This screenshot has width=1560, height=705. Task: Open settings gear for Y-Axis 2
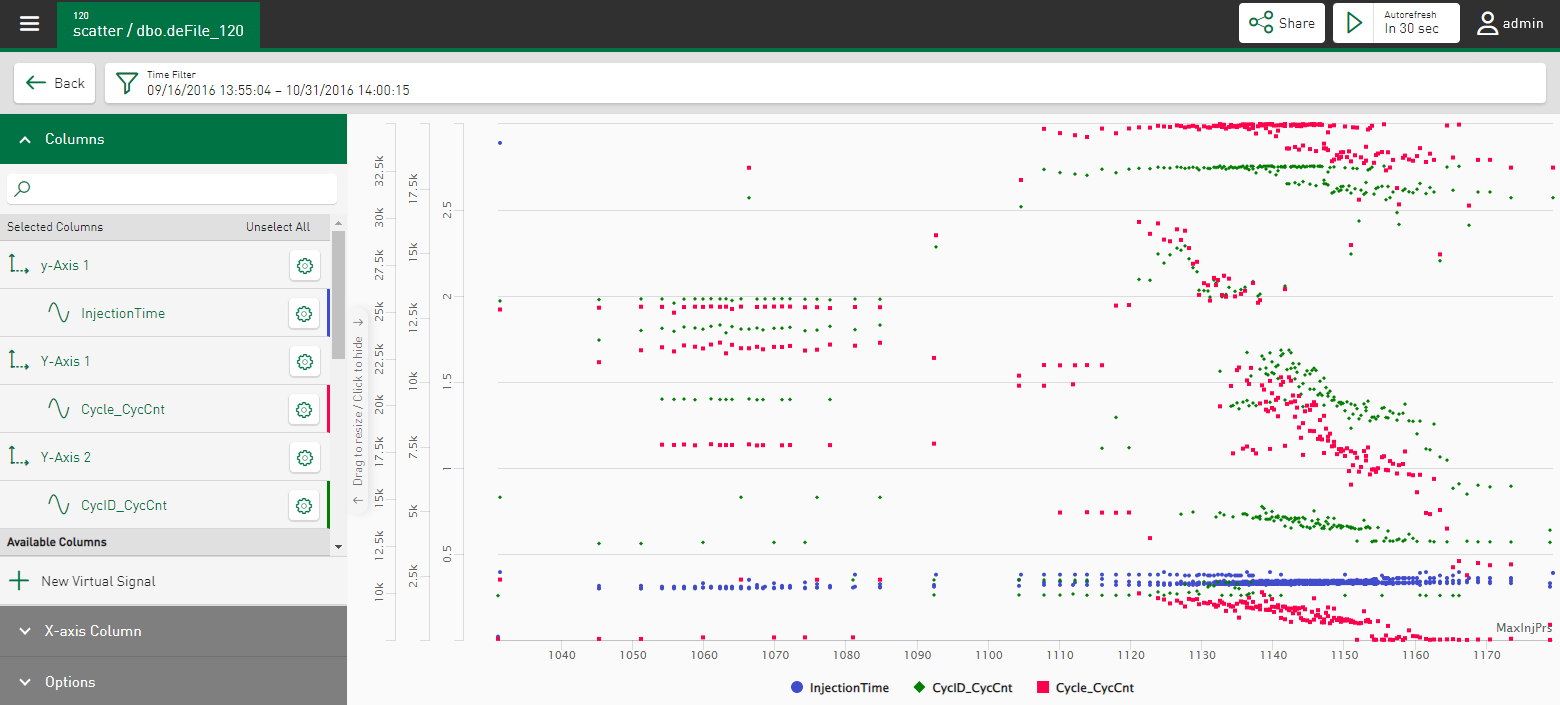304,457
